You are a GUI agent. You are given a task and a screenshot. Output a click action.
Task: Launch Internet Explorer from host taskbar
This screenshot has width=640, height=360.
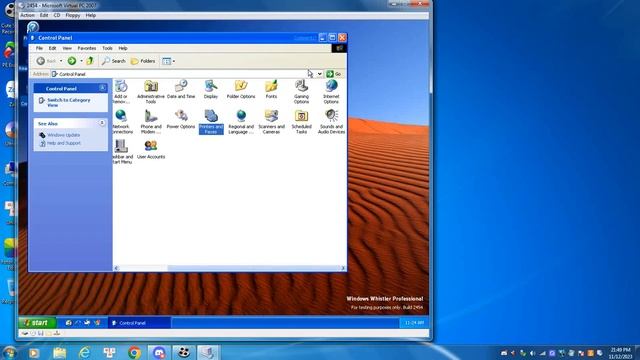(84, 352)
